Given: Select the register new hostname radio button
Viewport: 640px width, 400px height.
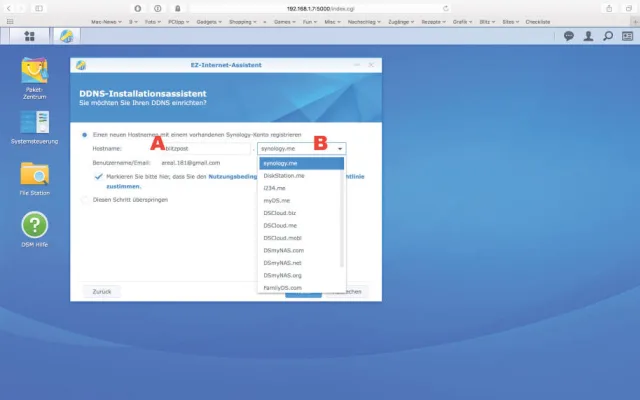Looking at the screenshot, I should [x=84, y=135].
